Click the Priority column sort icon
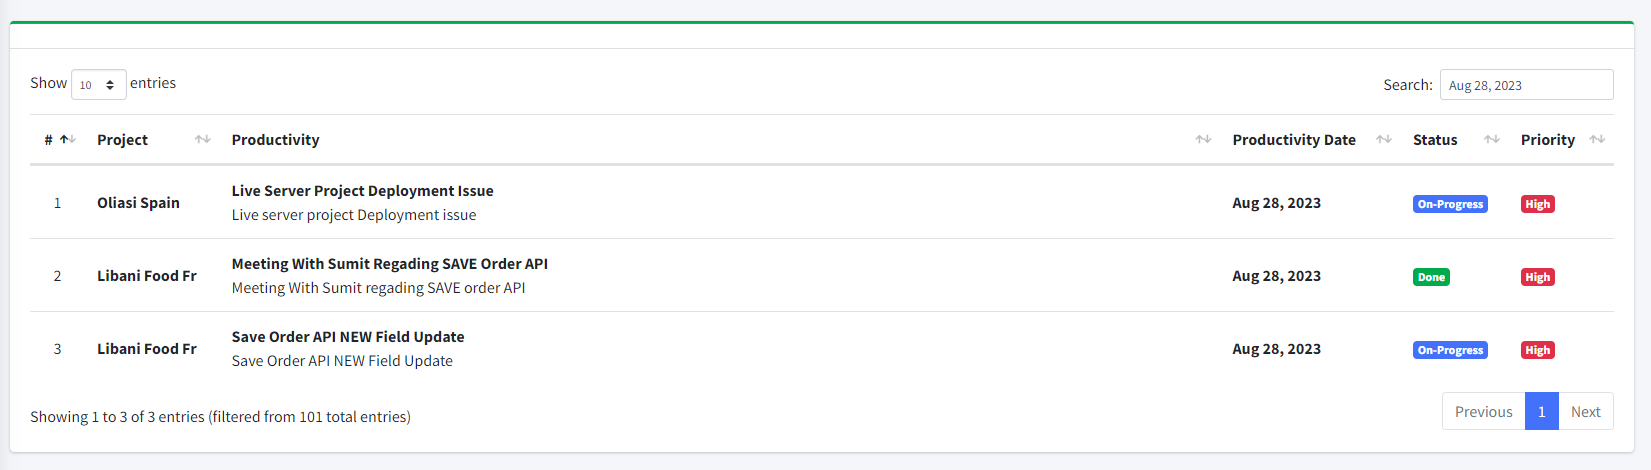The image size is (1651, 470). tap(1597, 140)
